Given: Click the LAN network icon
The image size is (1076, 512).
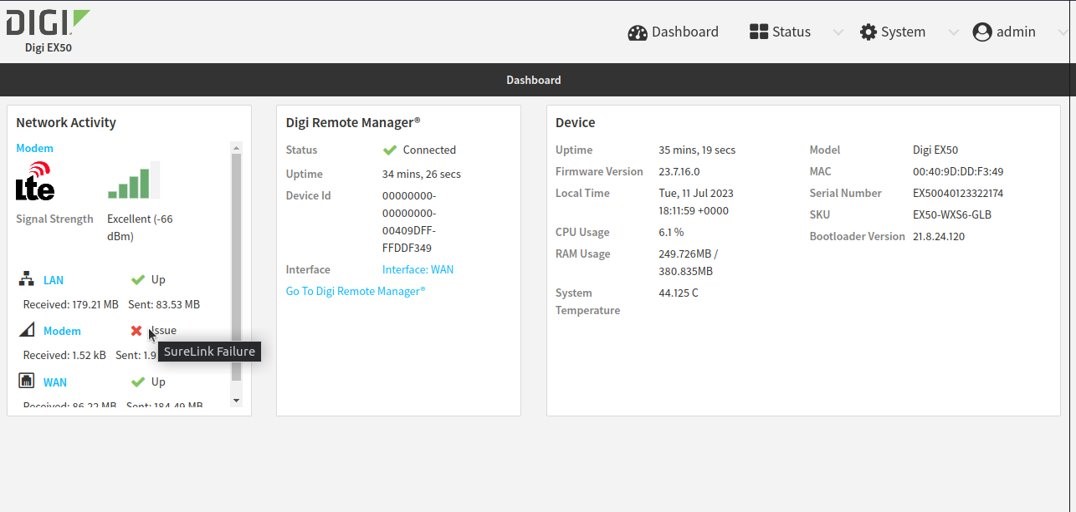Looking at the screenshot, I should point(26,279).
